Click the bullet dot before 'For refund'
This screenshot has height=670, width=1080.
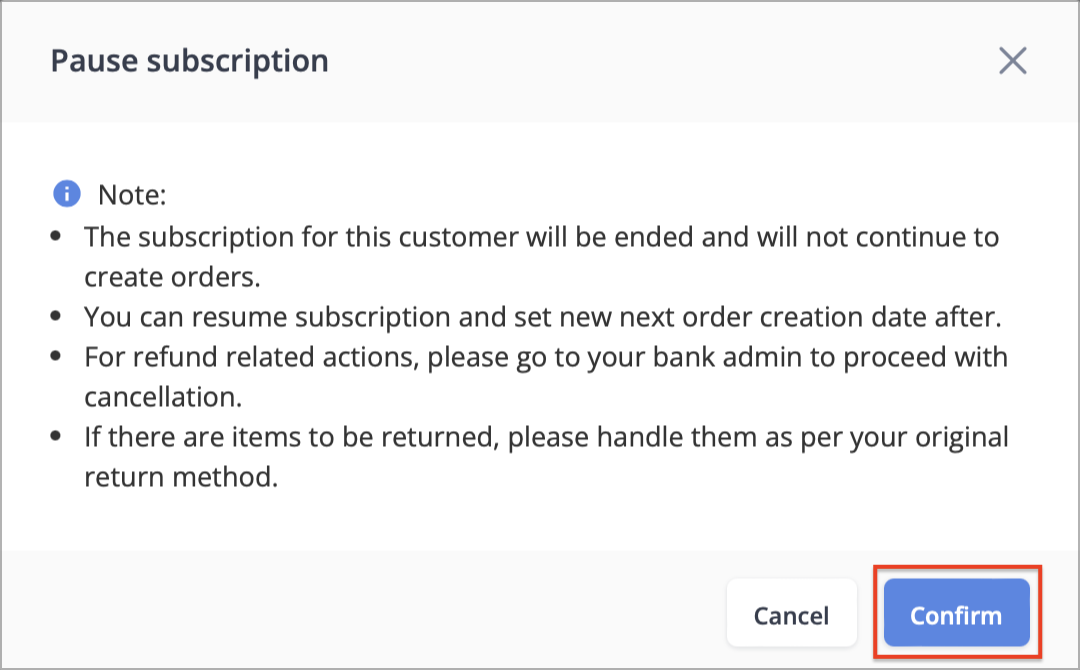[56, 357]
